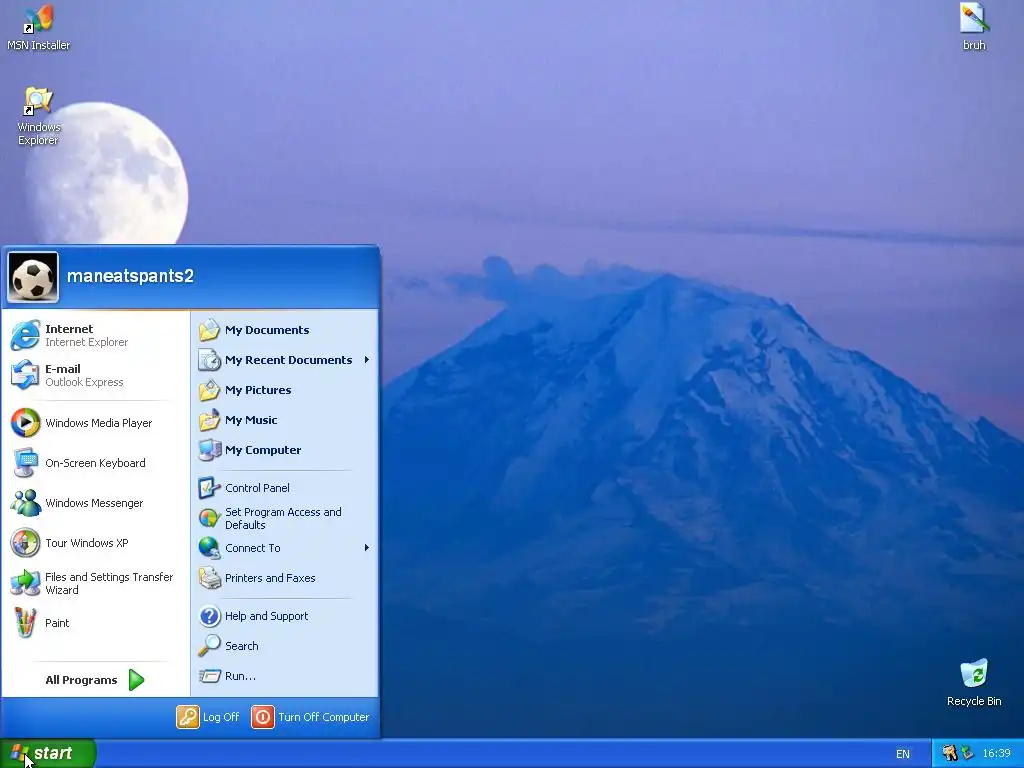
Task: Click the first system tray icon
Action: [x=950, y=754]
